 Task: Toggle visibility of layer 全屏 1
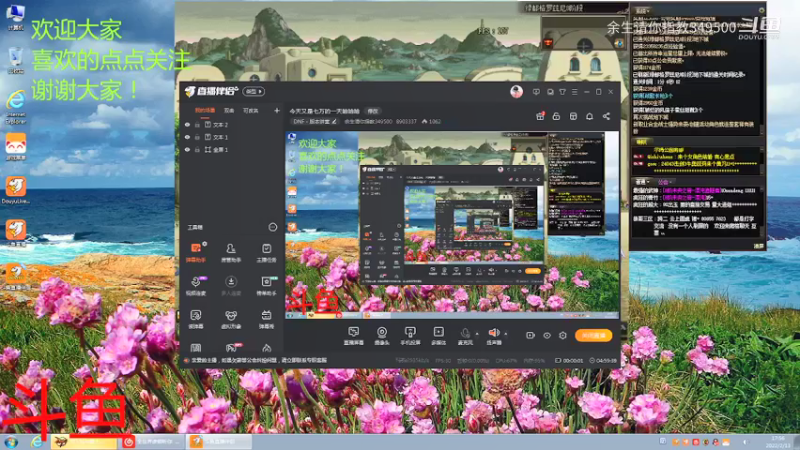tap(187, 149)
